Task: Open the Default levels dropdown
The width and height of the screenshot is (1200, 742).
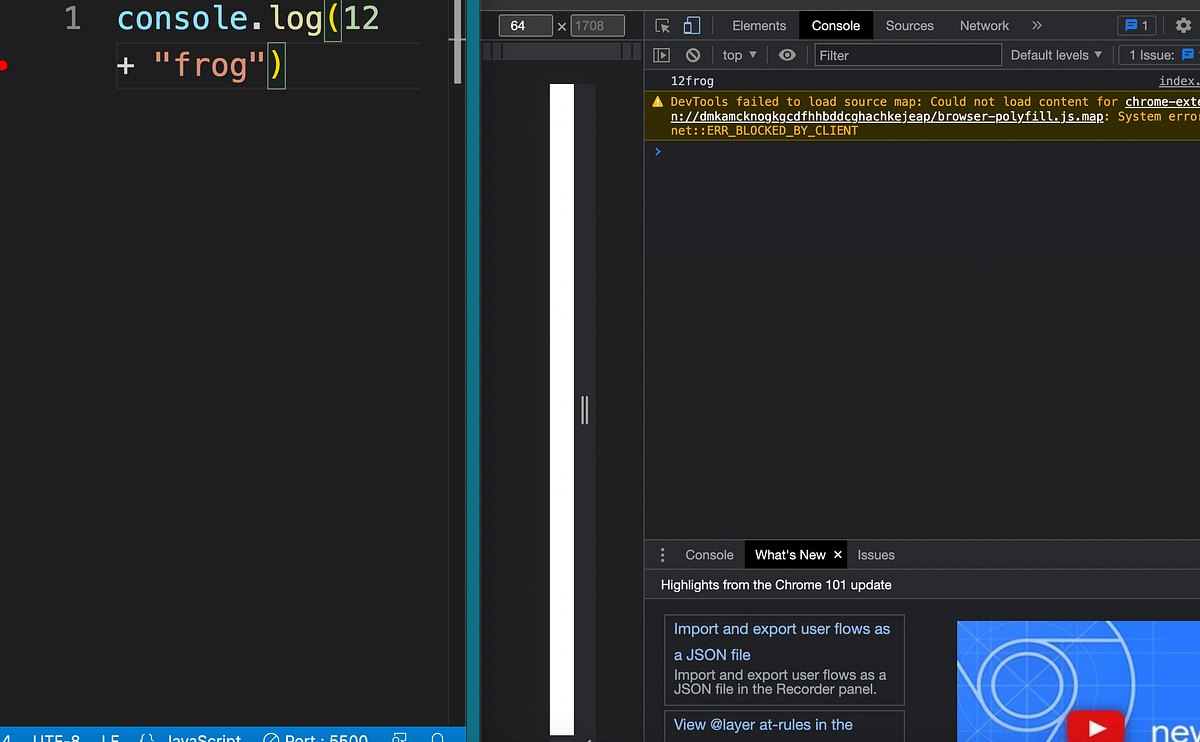Action: pos(1055,55)
